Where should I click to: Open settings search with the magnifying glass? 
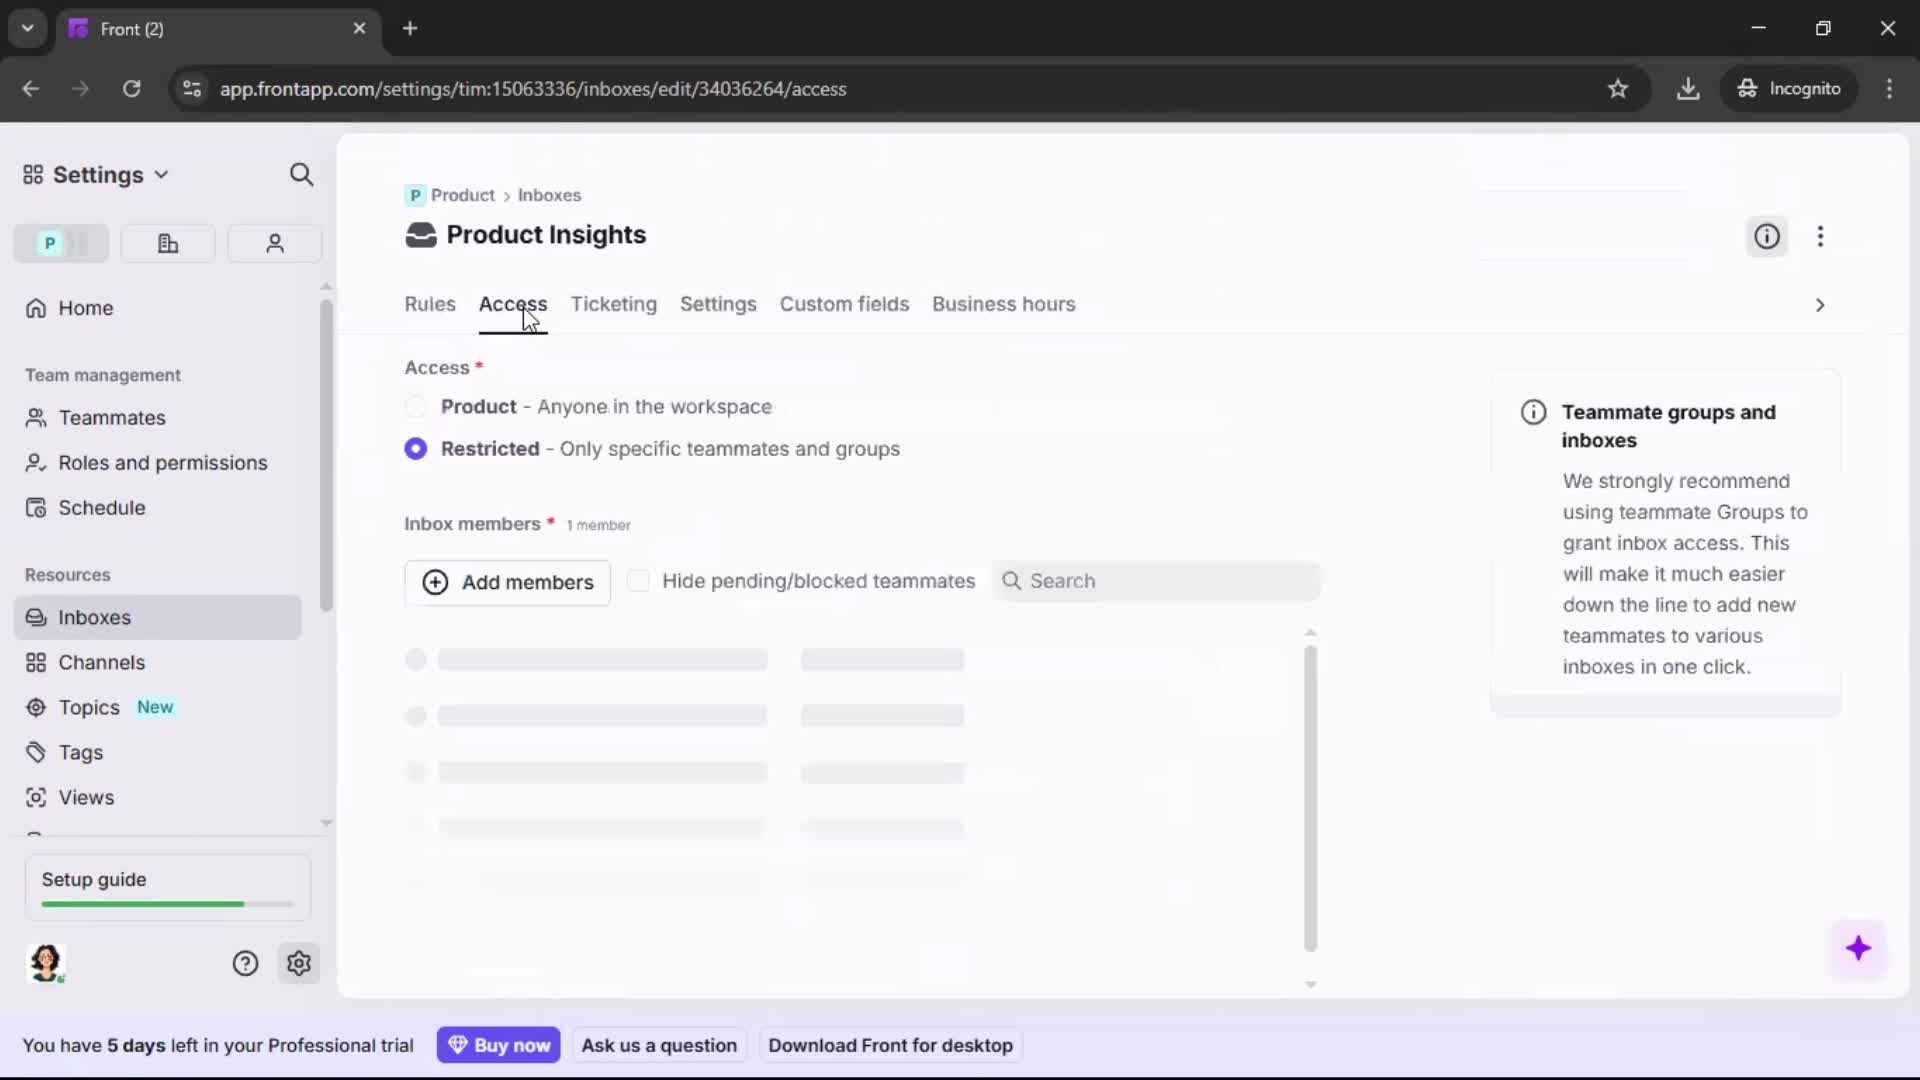(x=301, y=174)
